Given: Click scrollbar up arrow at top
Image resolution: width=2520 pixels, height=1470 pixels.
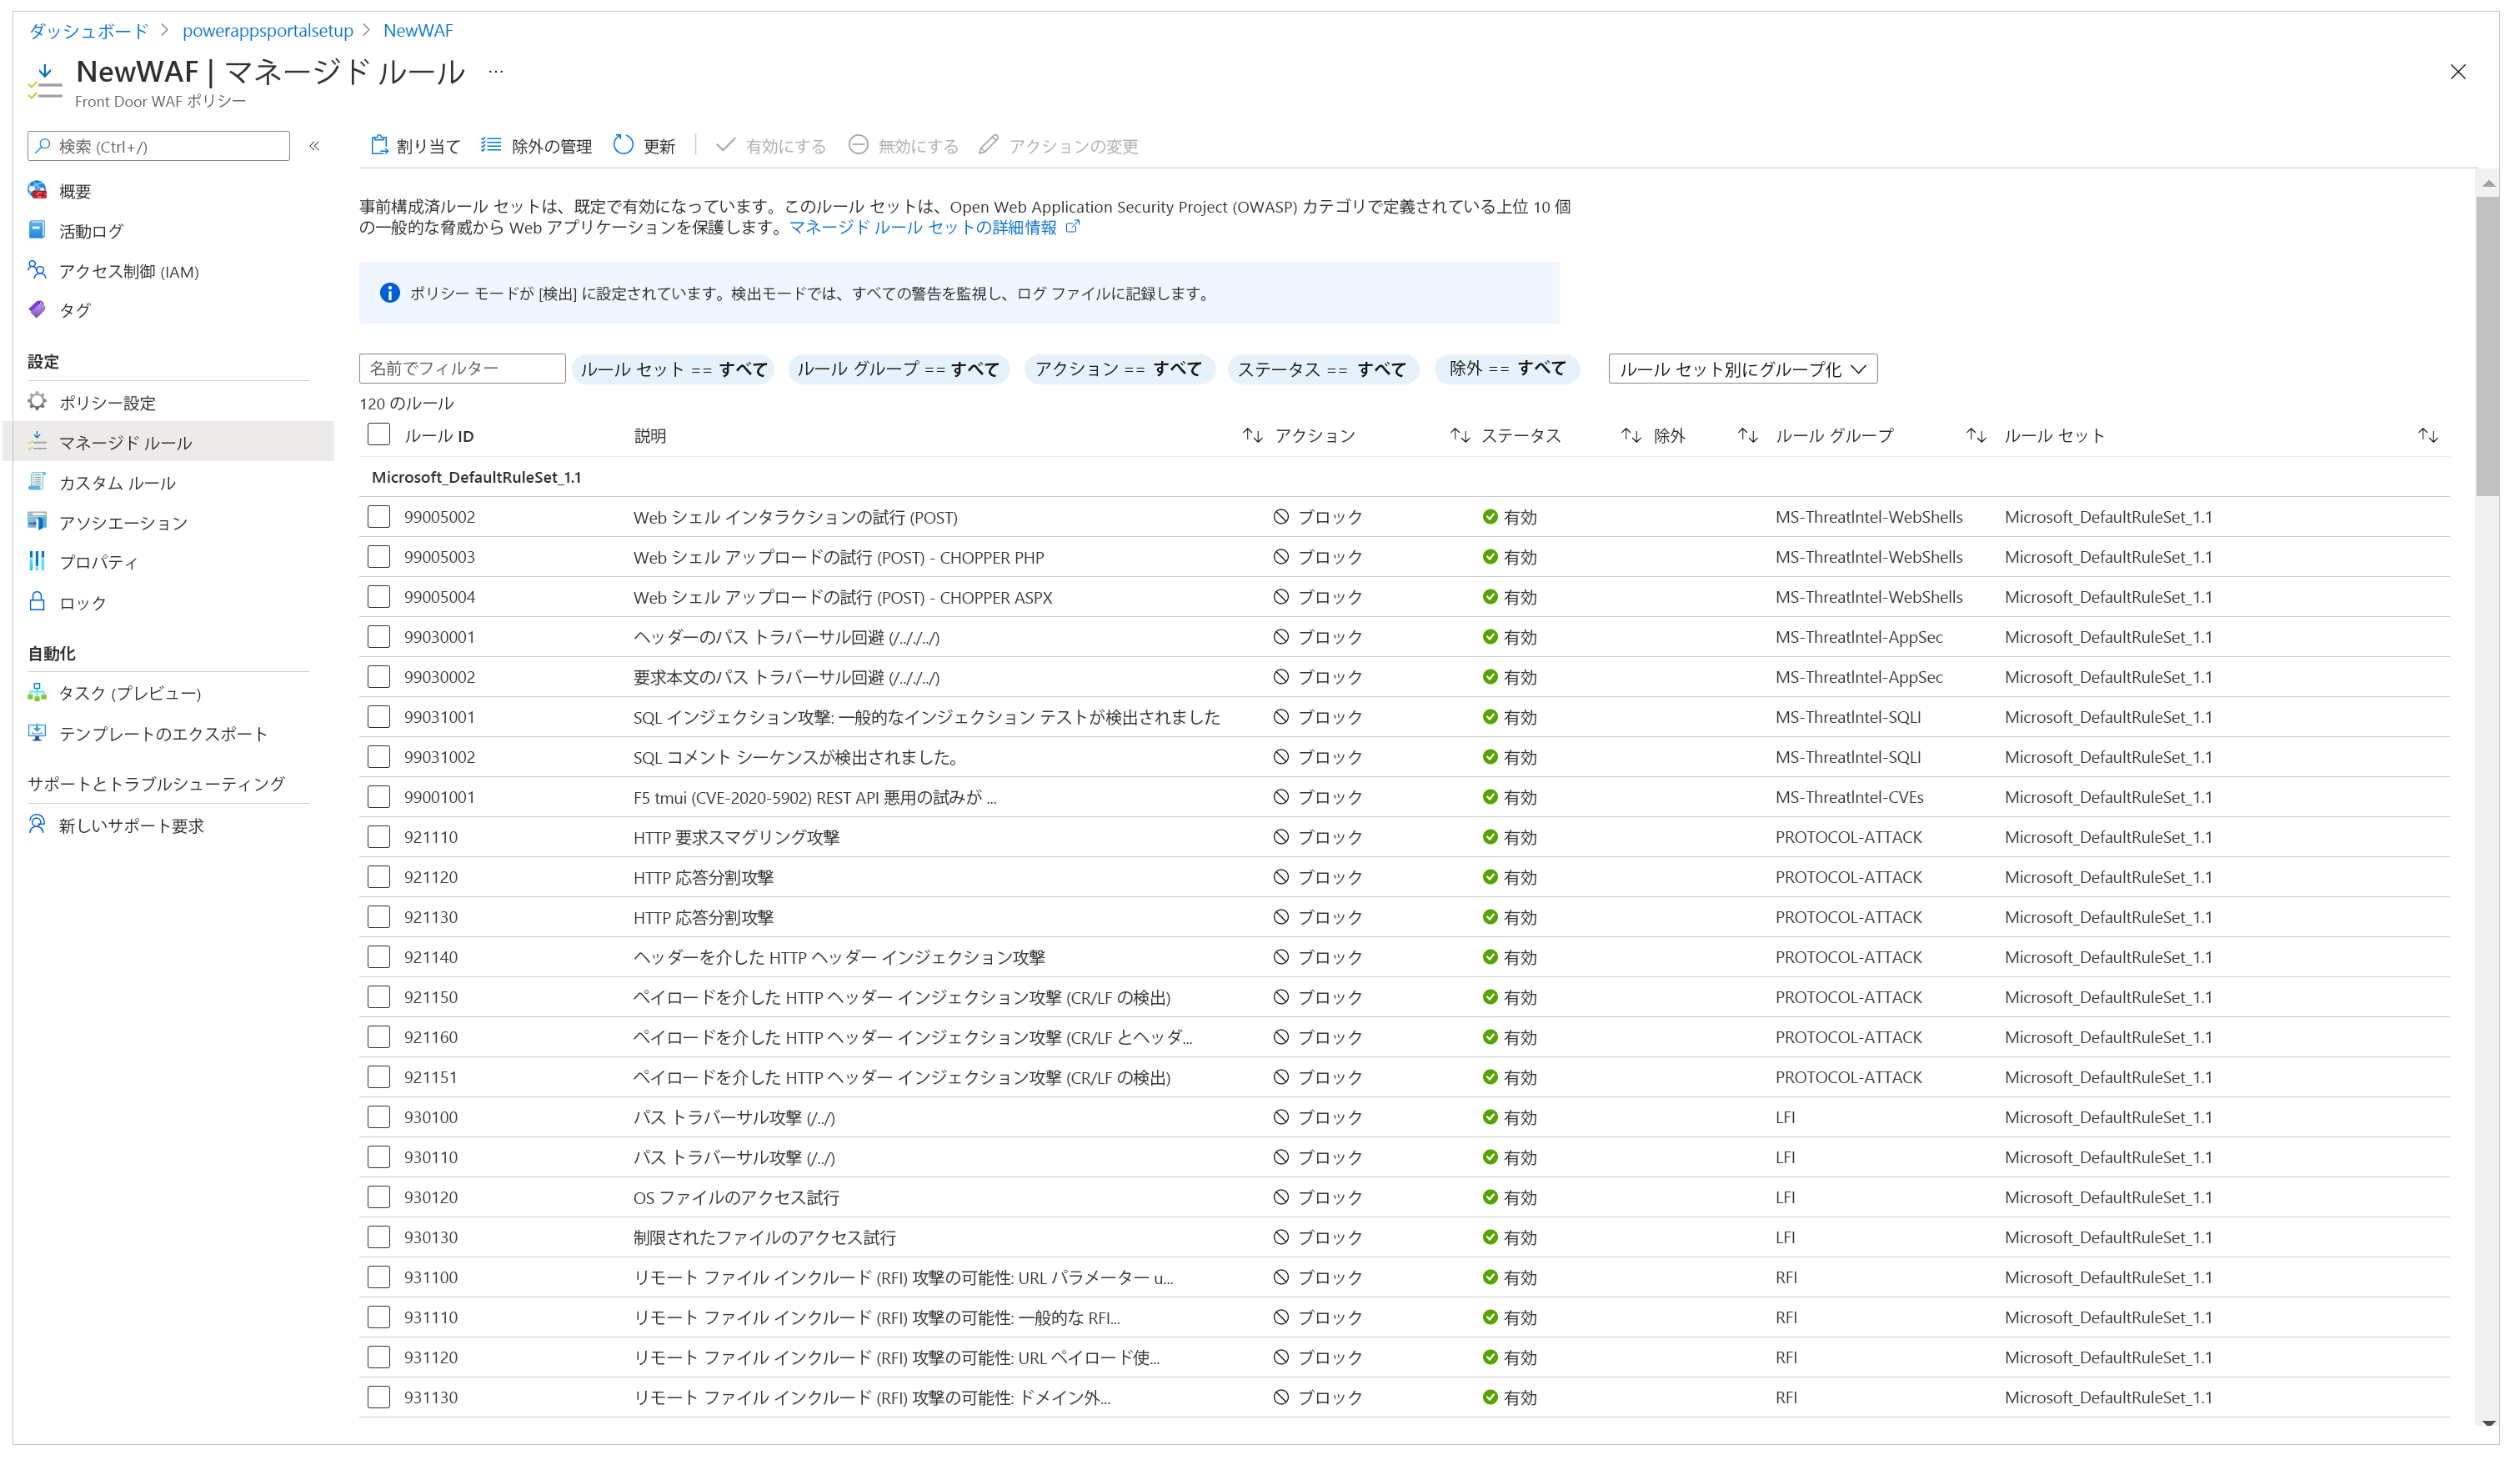Looking at the screenshot, I should click(x=2488, y=184).
